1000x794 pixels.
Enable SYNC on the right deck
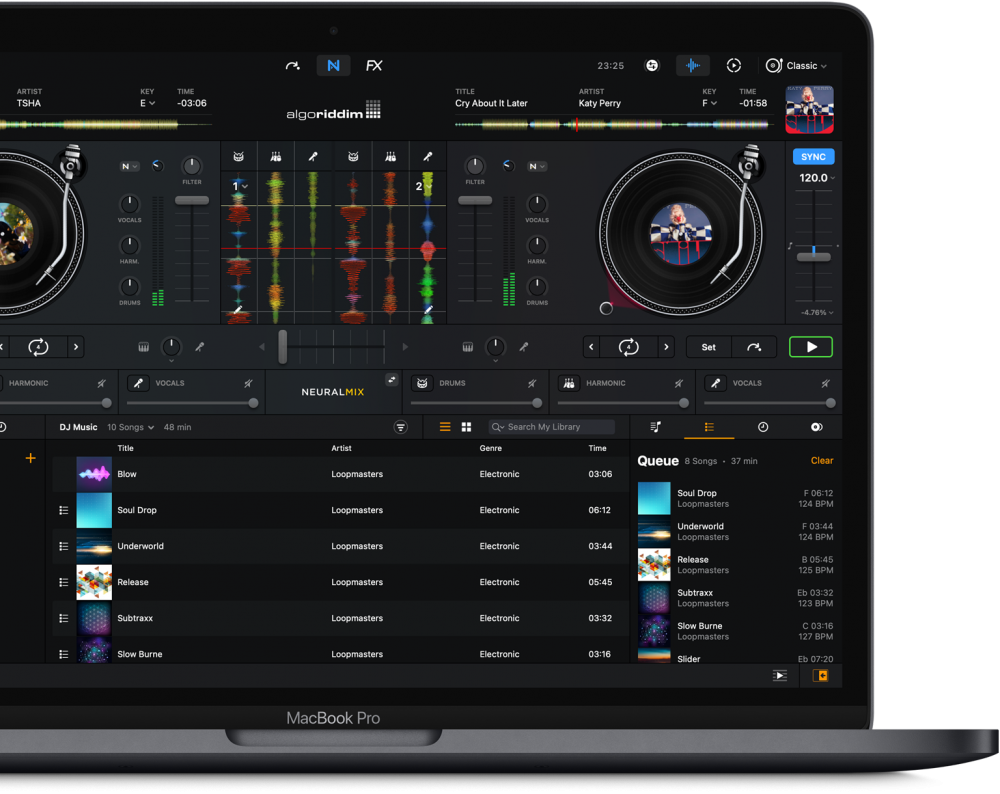813,156
